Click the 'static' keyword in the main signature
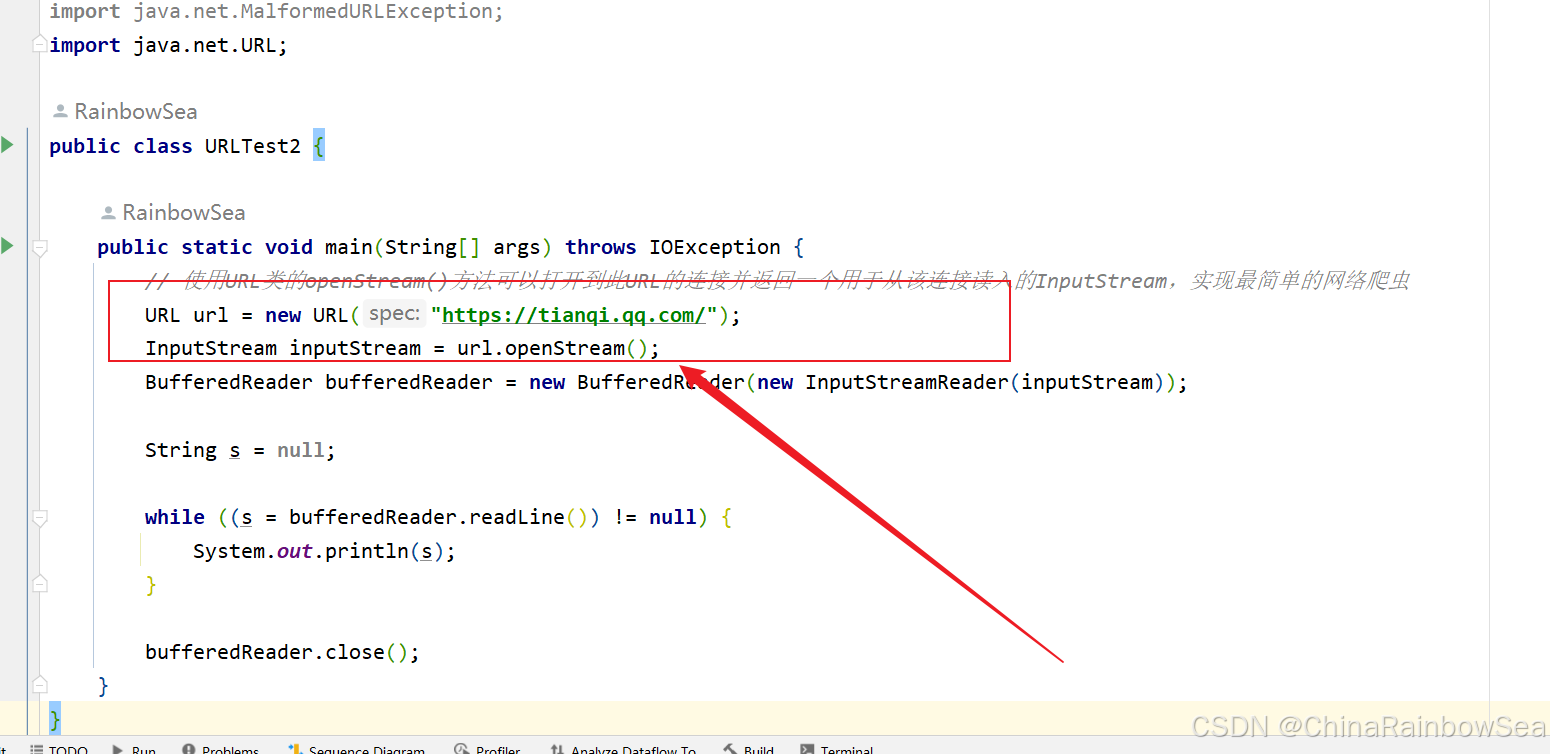Screen dimensions: 1550x754 pyautogui.click(x=217, y=247)
